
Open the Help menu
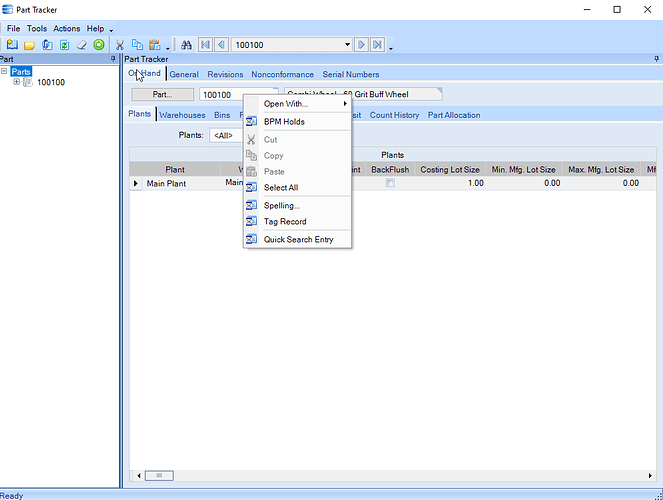(95, 28)
